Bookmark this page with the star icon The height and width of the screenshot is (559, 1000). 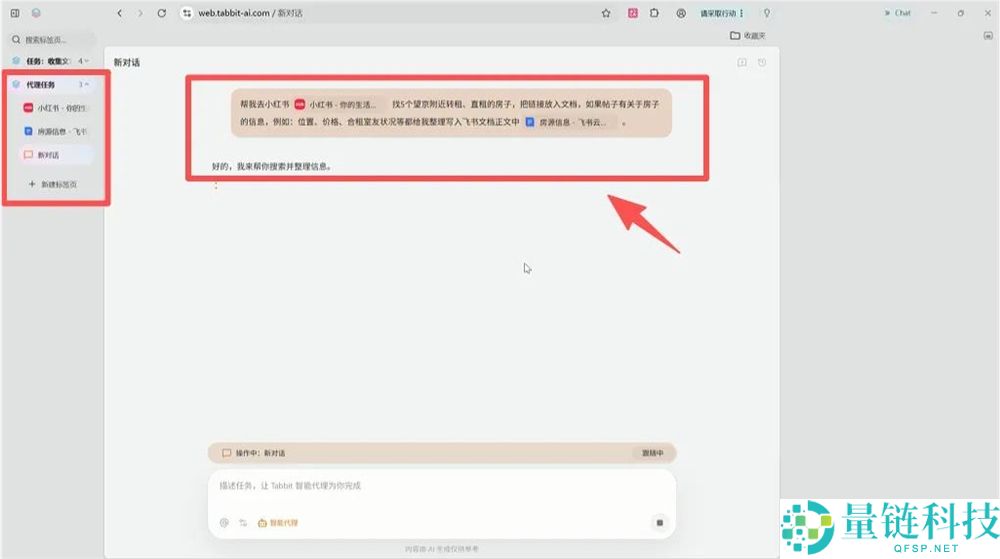[606, 13]
